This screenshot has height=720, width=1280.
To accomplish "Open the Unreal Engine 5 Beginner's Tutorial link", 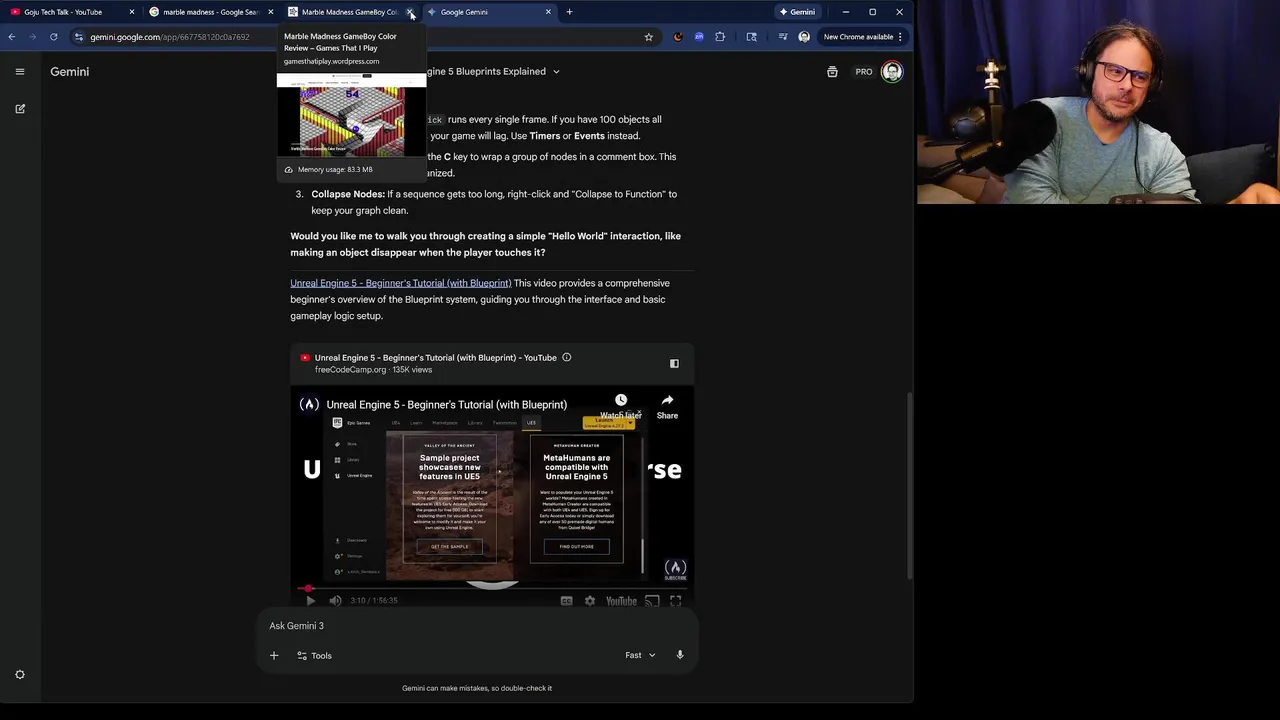I will tap(400, 283).
